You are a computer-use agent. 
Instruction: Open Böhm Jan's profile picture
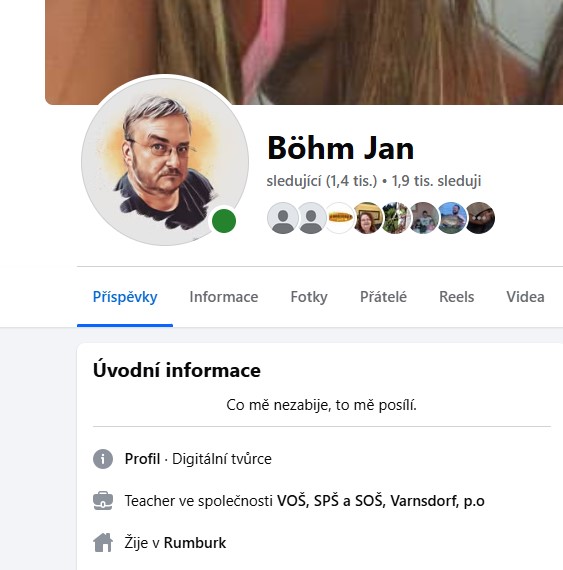click(165, 161)
